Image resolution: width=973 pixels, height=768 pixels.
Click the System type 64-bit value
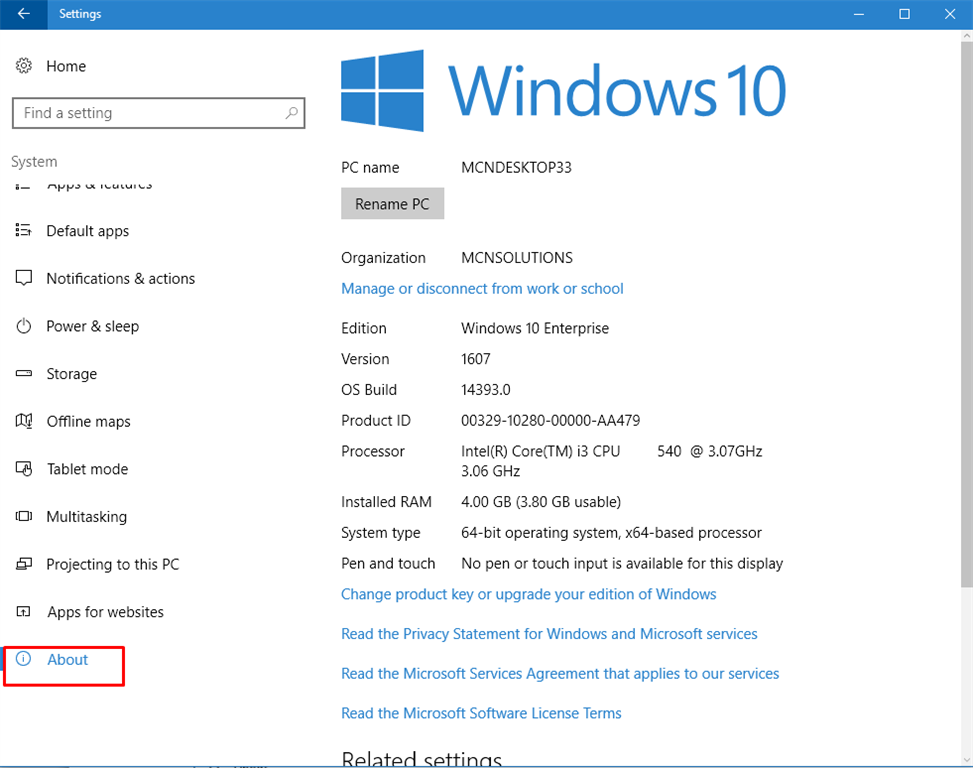[x=611, y=533]
